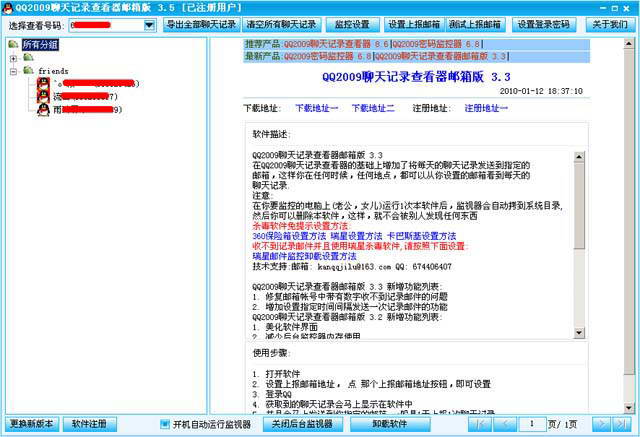This screenshot has height=437, width=640.
Task: Click 卸载软件 uninstall button
Action: coord(390,424)
